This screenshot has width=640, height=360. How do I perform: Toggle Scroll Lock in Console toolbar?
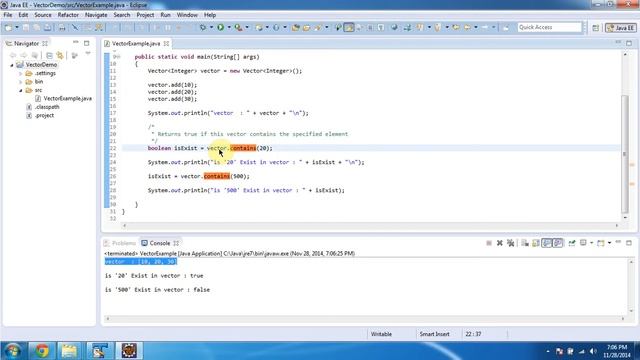point(536,243)
